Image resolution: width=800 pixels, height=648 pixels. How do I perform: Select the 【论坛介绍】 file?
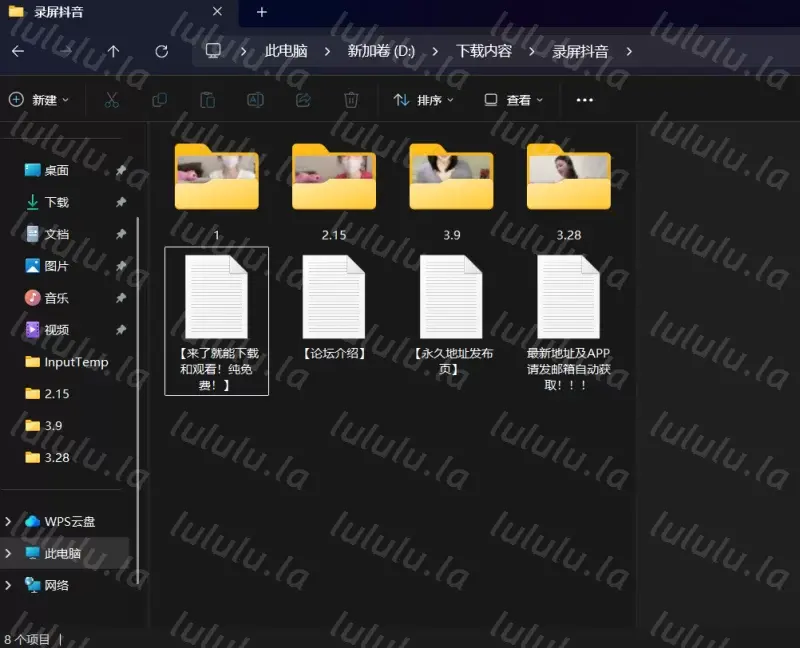point(334,308)
